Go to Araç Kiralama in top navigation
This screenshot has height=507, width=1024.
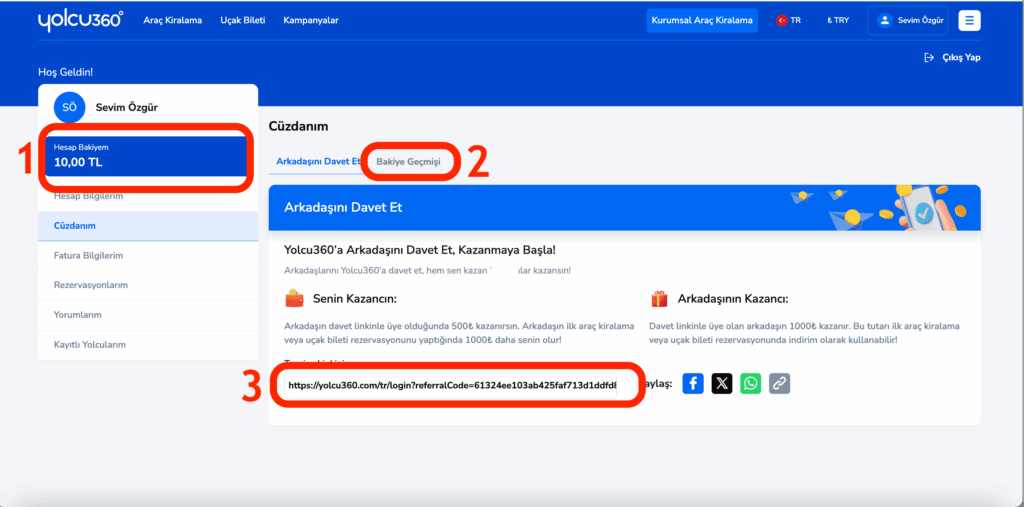pos(172,20)
